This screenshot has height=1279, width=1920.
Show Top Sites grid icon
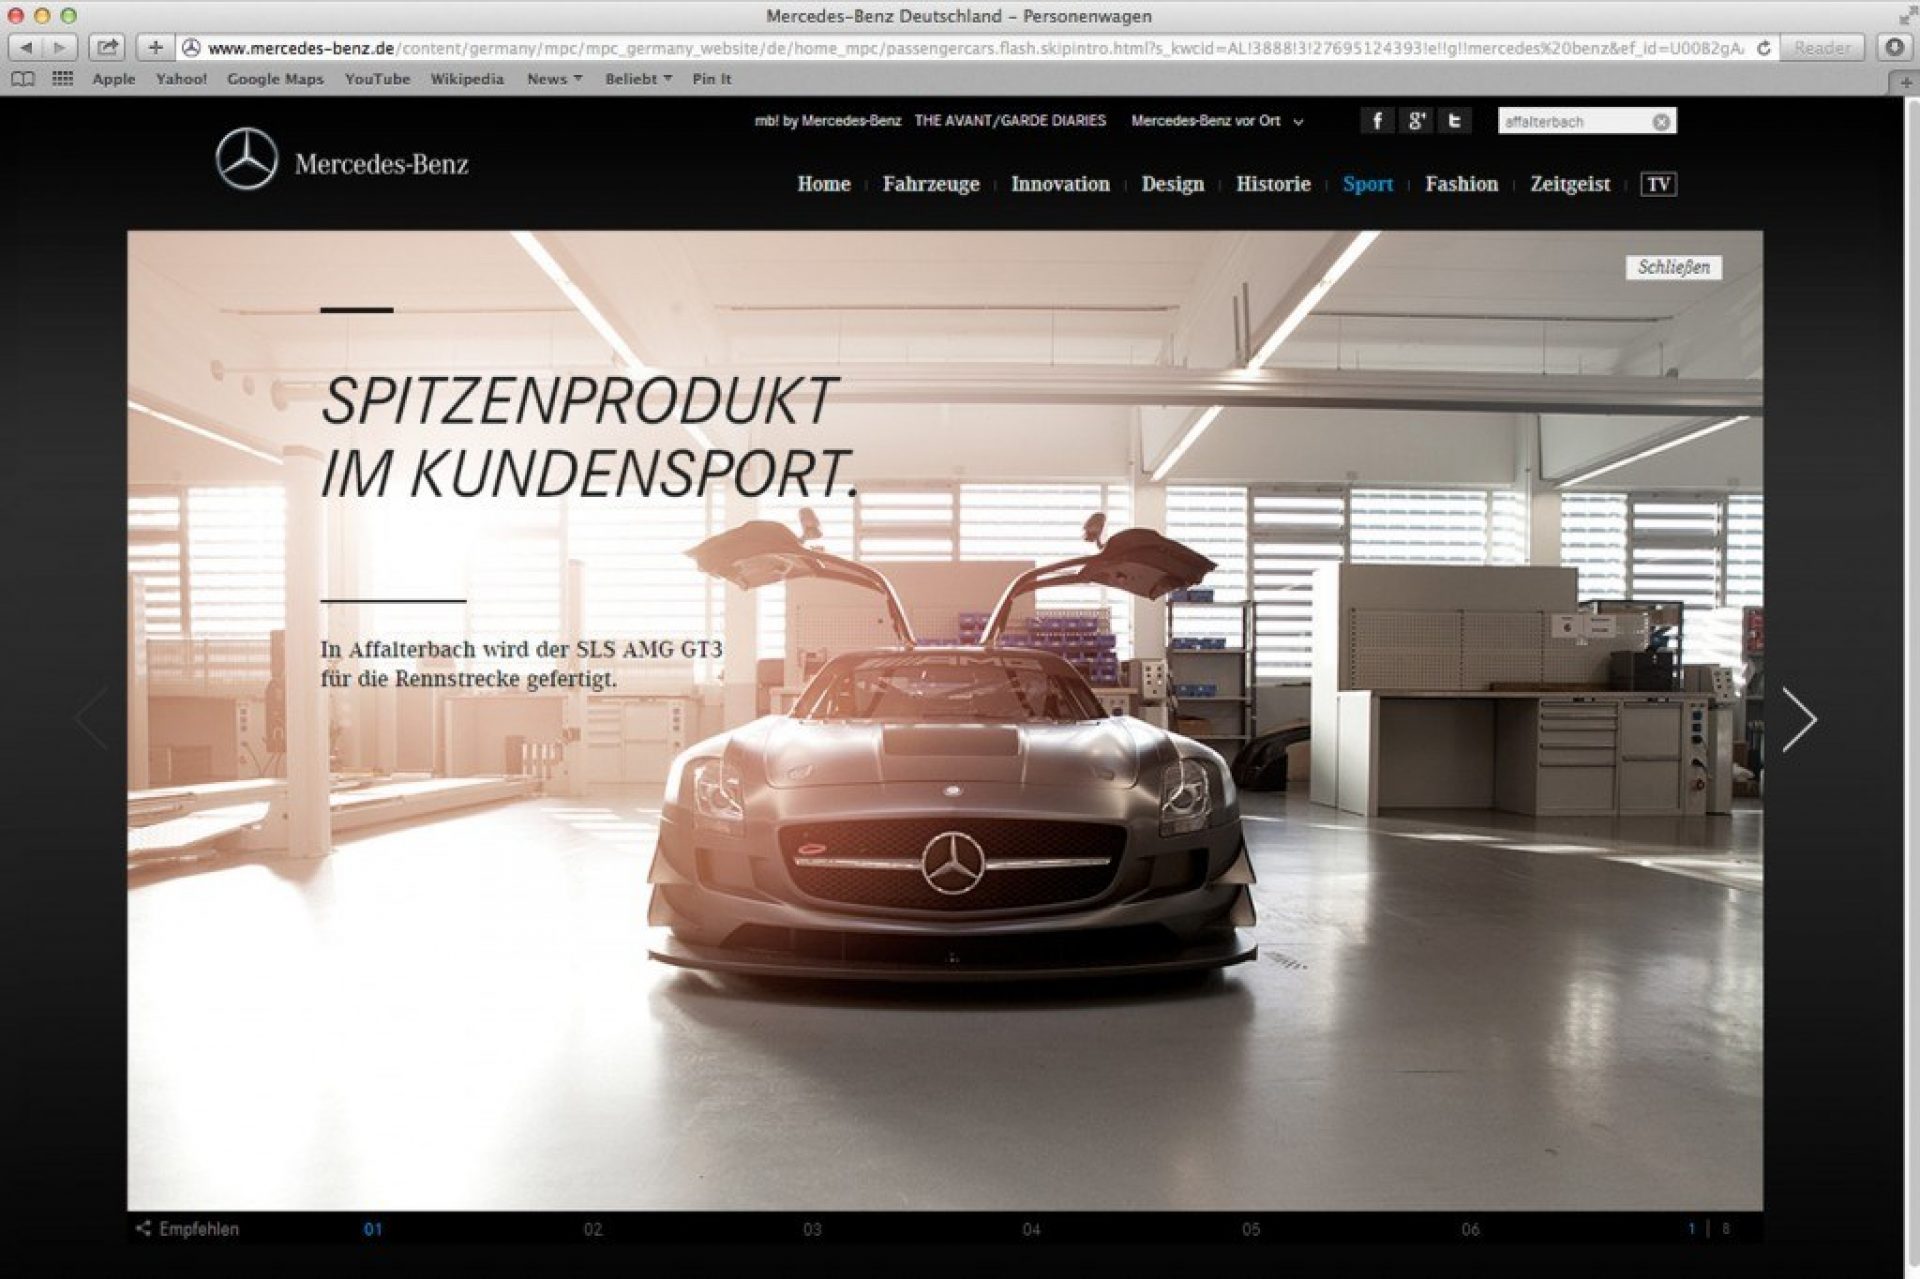62,79
